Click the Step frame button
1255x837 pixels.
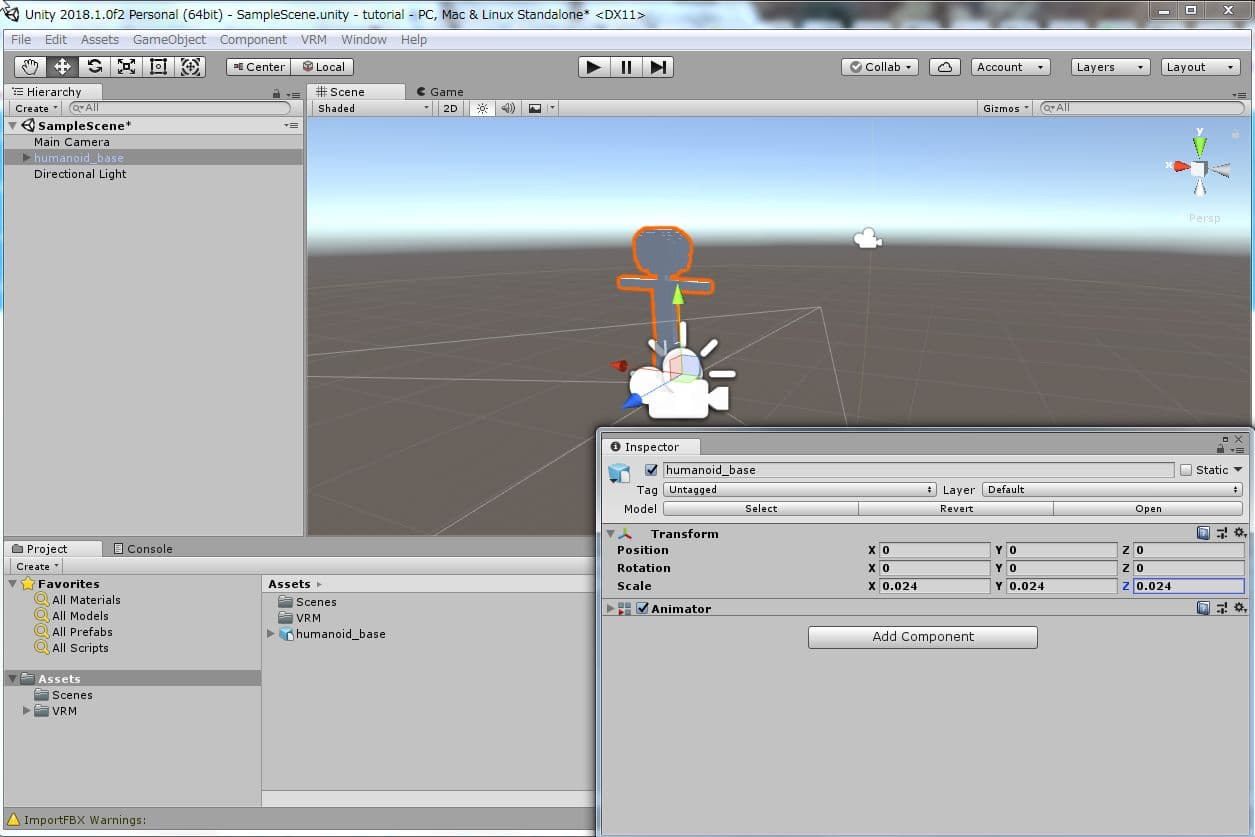(657, 67)
